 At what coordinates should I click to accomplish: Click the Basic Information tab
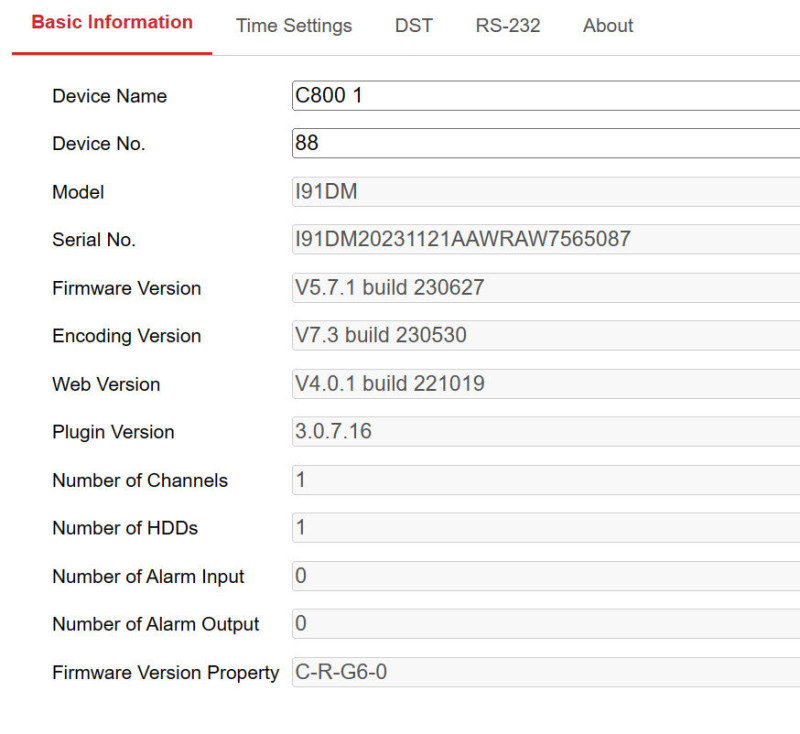(112, 22)
